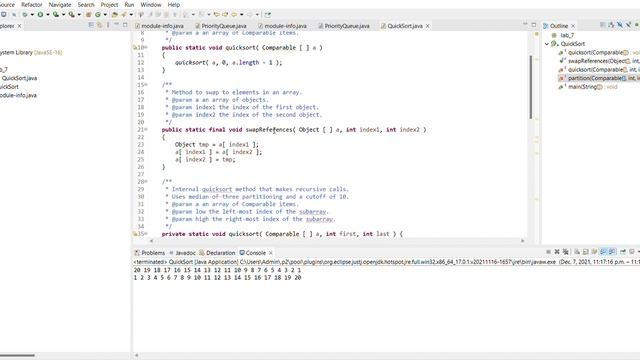Click the Coverage launch icon in the toolbar
640x360 pixels.
tap(56, 14)
